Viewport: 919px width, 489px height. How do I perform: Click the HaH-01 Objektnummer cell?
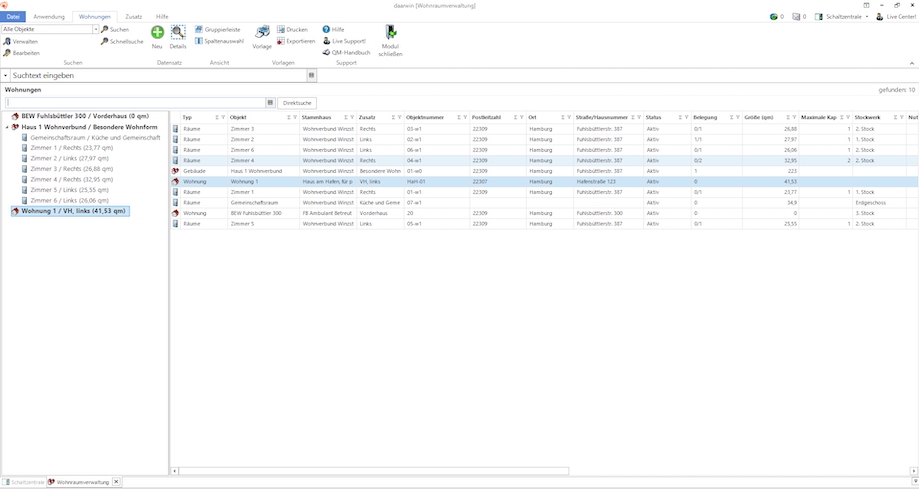pos(437,182)
